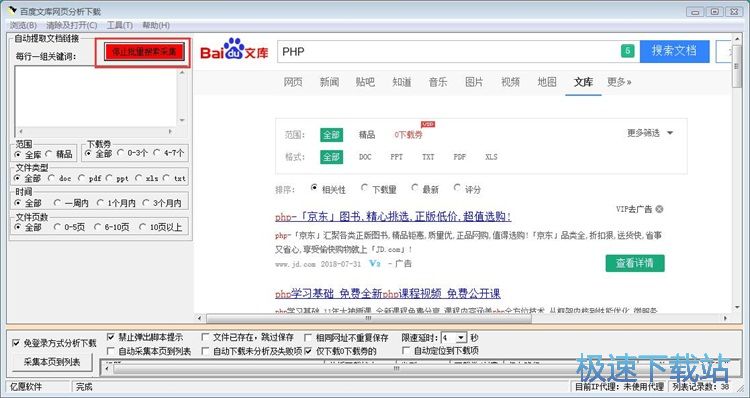Click the 查看详情 green button
750x398 pixels.
(x=635, y=263)
